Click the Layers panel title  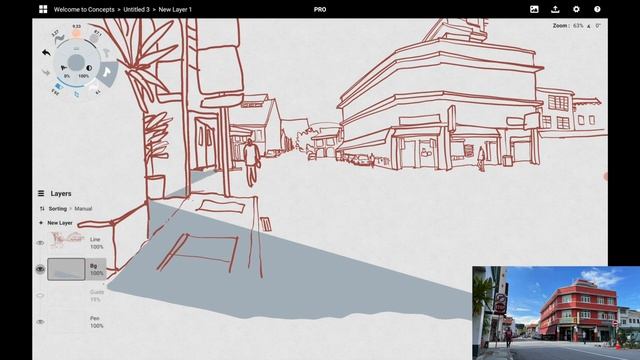tap(61, 193)
